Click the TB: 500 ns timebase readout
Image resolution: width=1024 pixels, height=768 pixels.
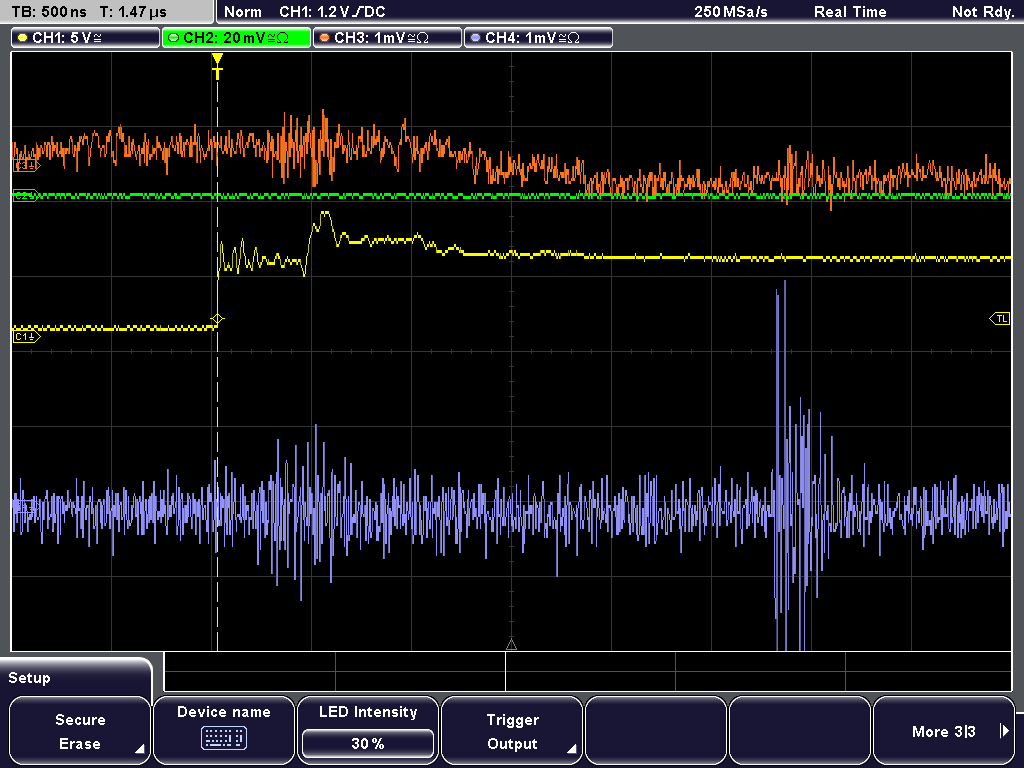tap(49, 12)
